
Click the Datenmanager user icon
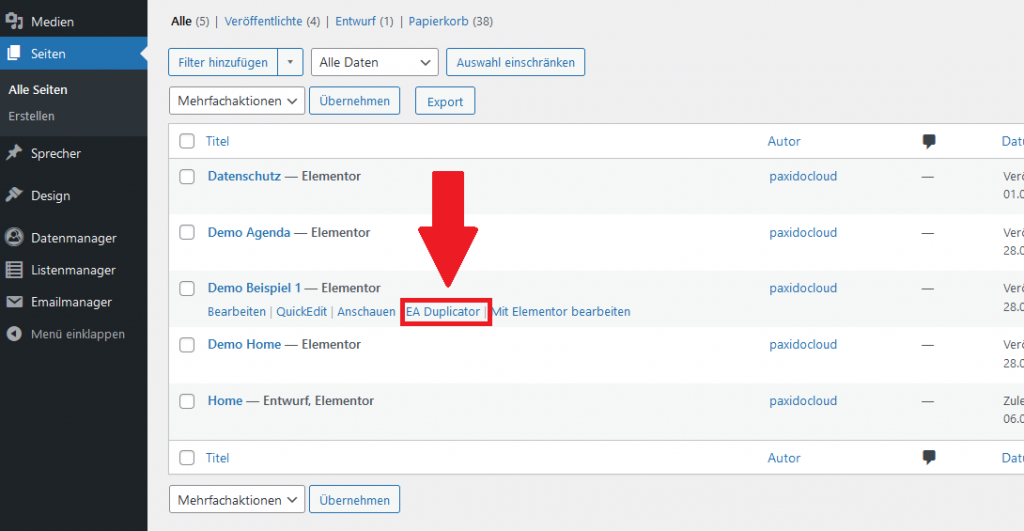[14, 238]
